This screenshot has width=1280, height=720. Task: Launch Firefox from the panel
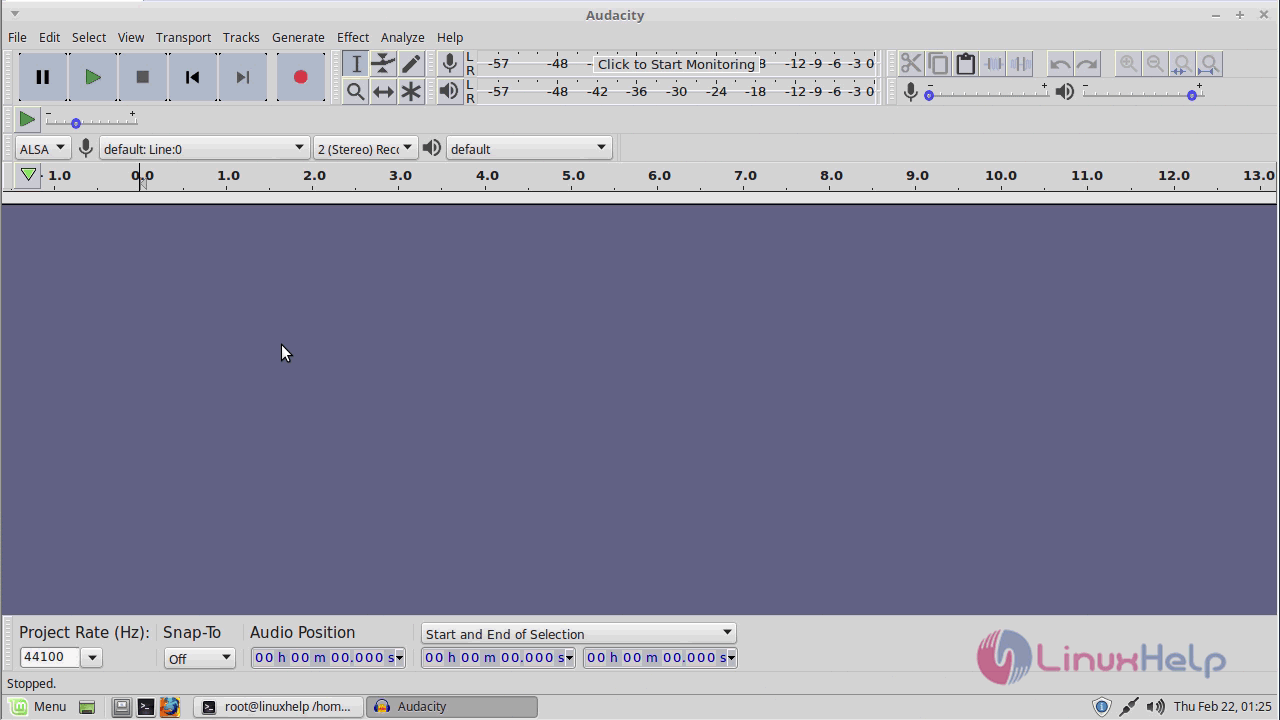click(x=169, y=706)
